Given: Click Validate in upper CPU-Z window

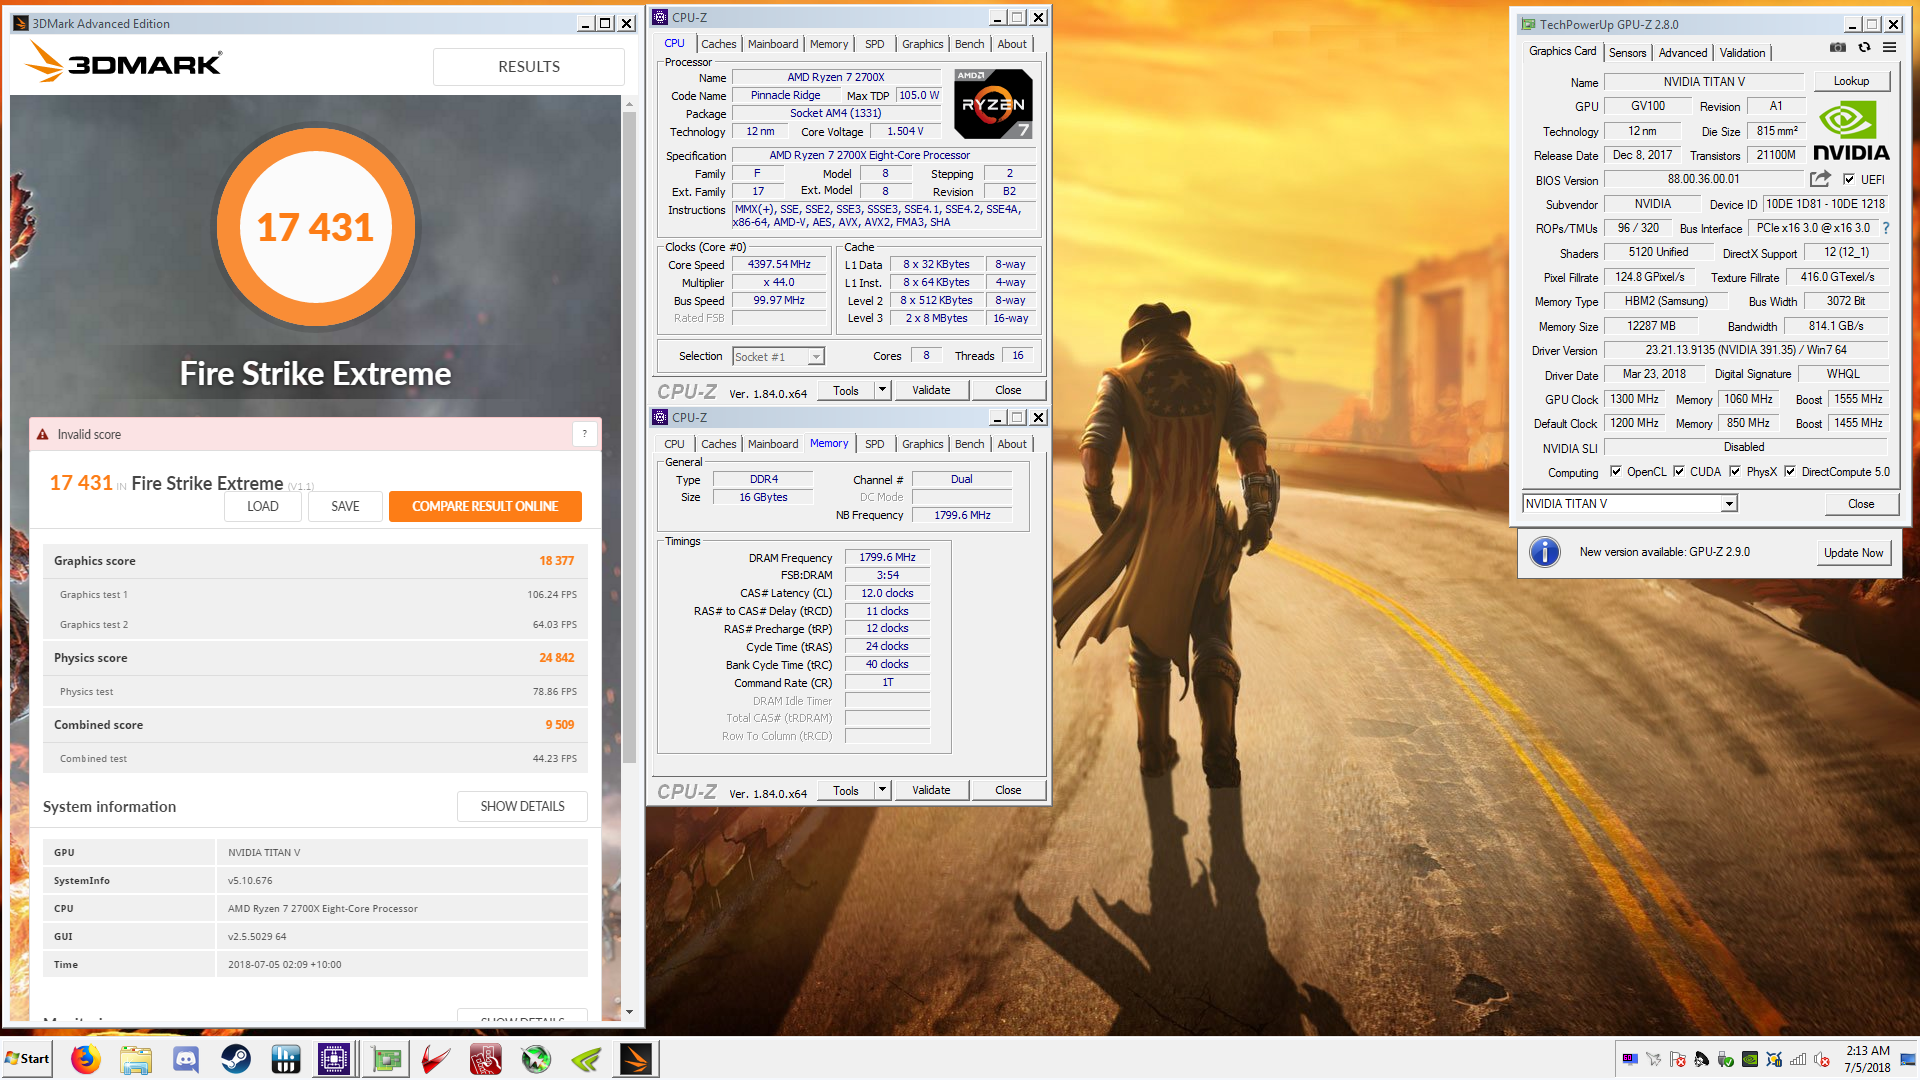Looking at the screenshot, I should (x=931, y=390).
